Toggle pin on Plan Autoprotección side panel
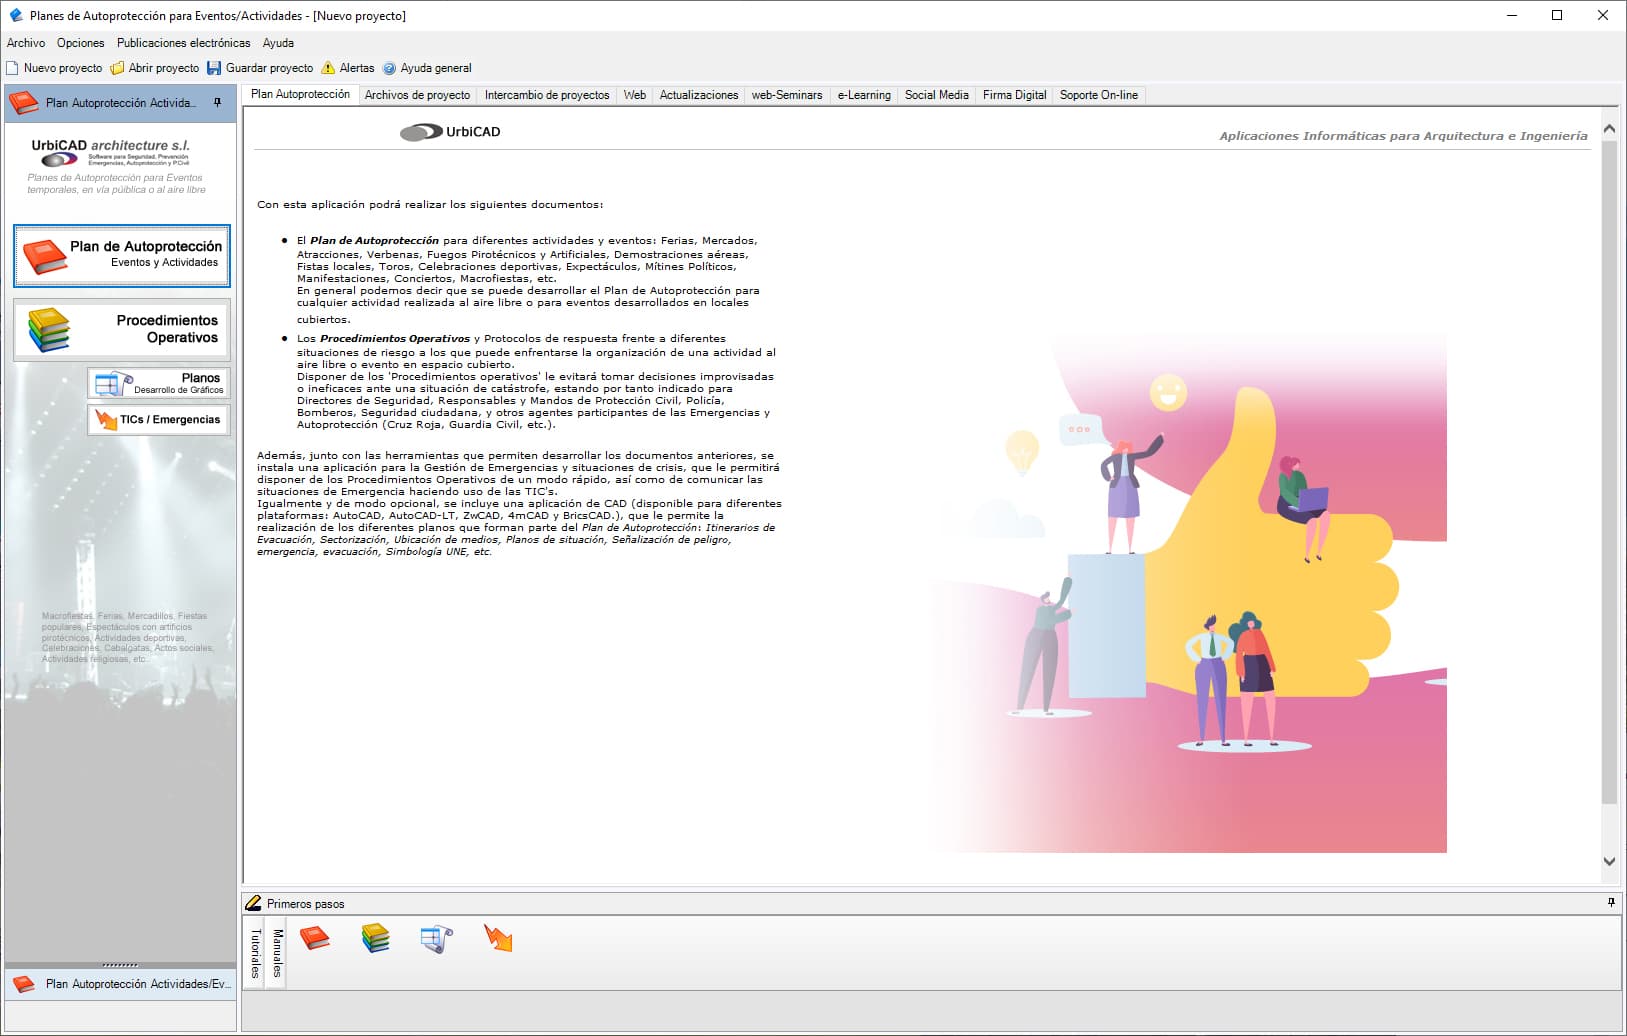This screenshot has height=1036, width=1627. point(217,103)
